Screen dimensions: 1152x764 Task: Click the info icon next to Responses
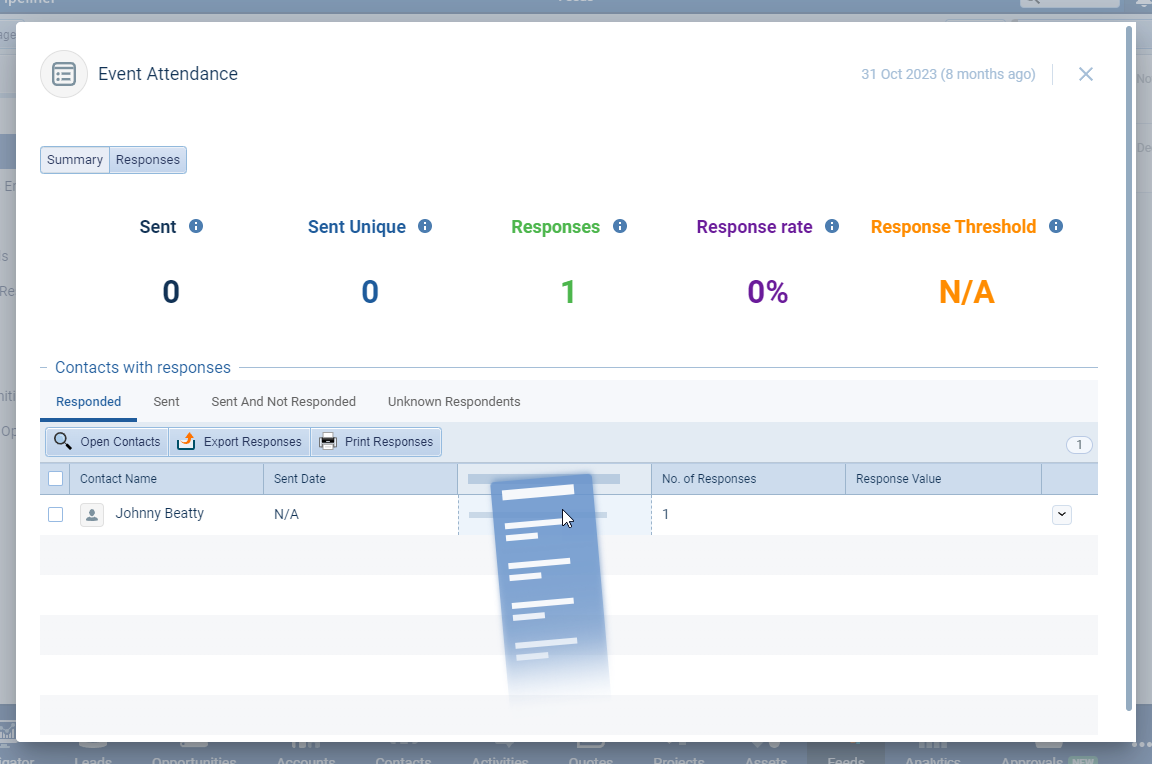tap(620, 226)
